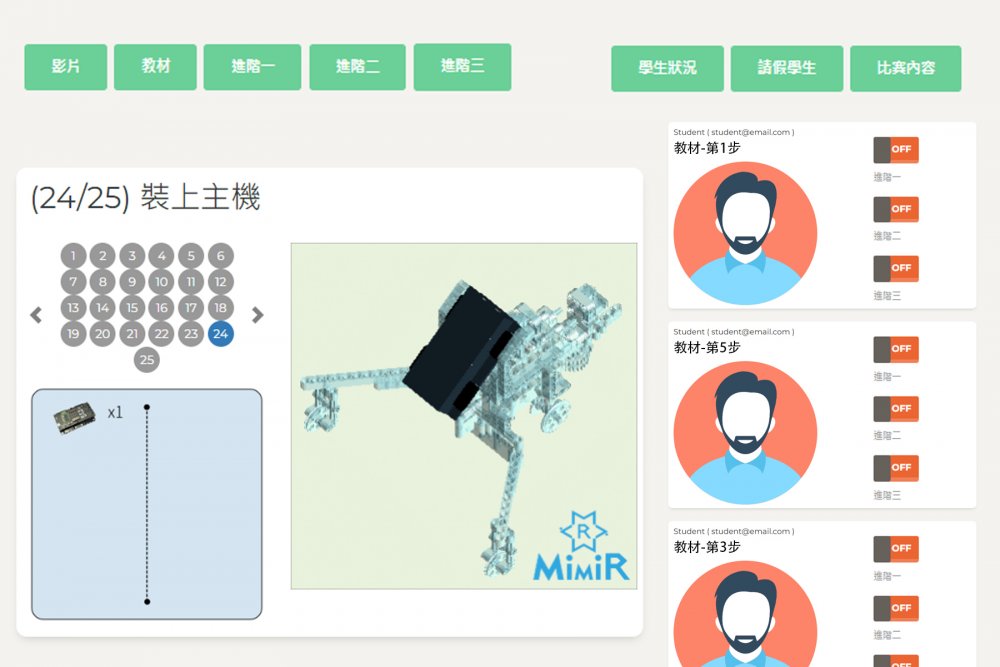Screen dimensions: 1000x667
Task: Toggle 進階三 switch for first student
Action: [896, 268]
